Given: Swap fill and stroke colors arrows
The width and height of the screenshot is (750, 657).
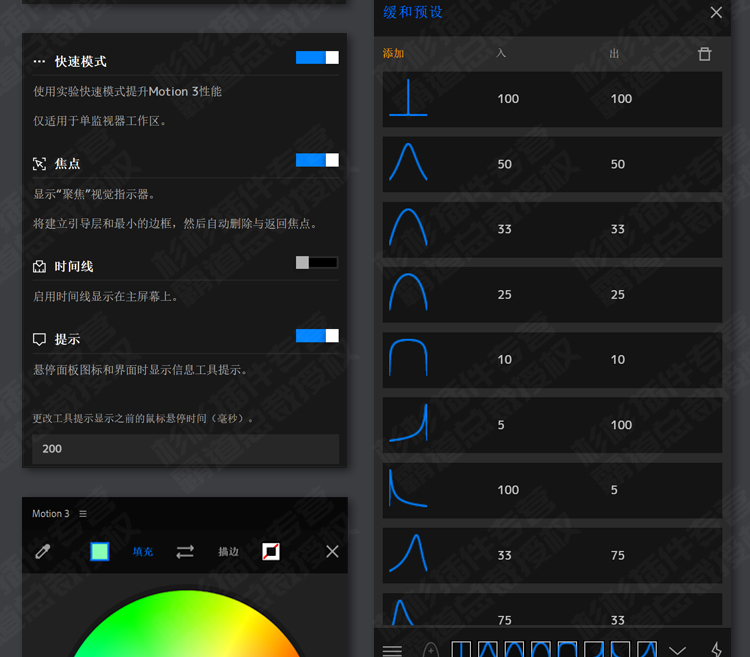Looking at the screenshot, I should point(185,552).
